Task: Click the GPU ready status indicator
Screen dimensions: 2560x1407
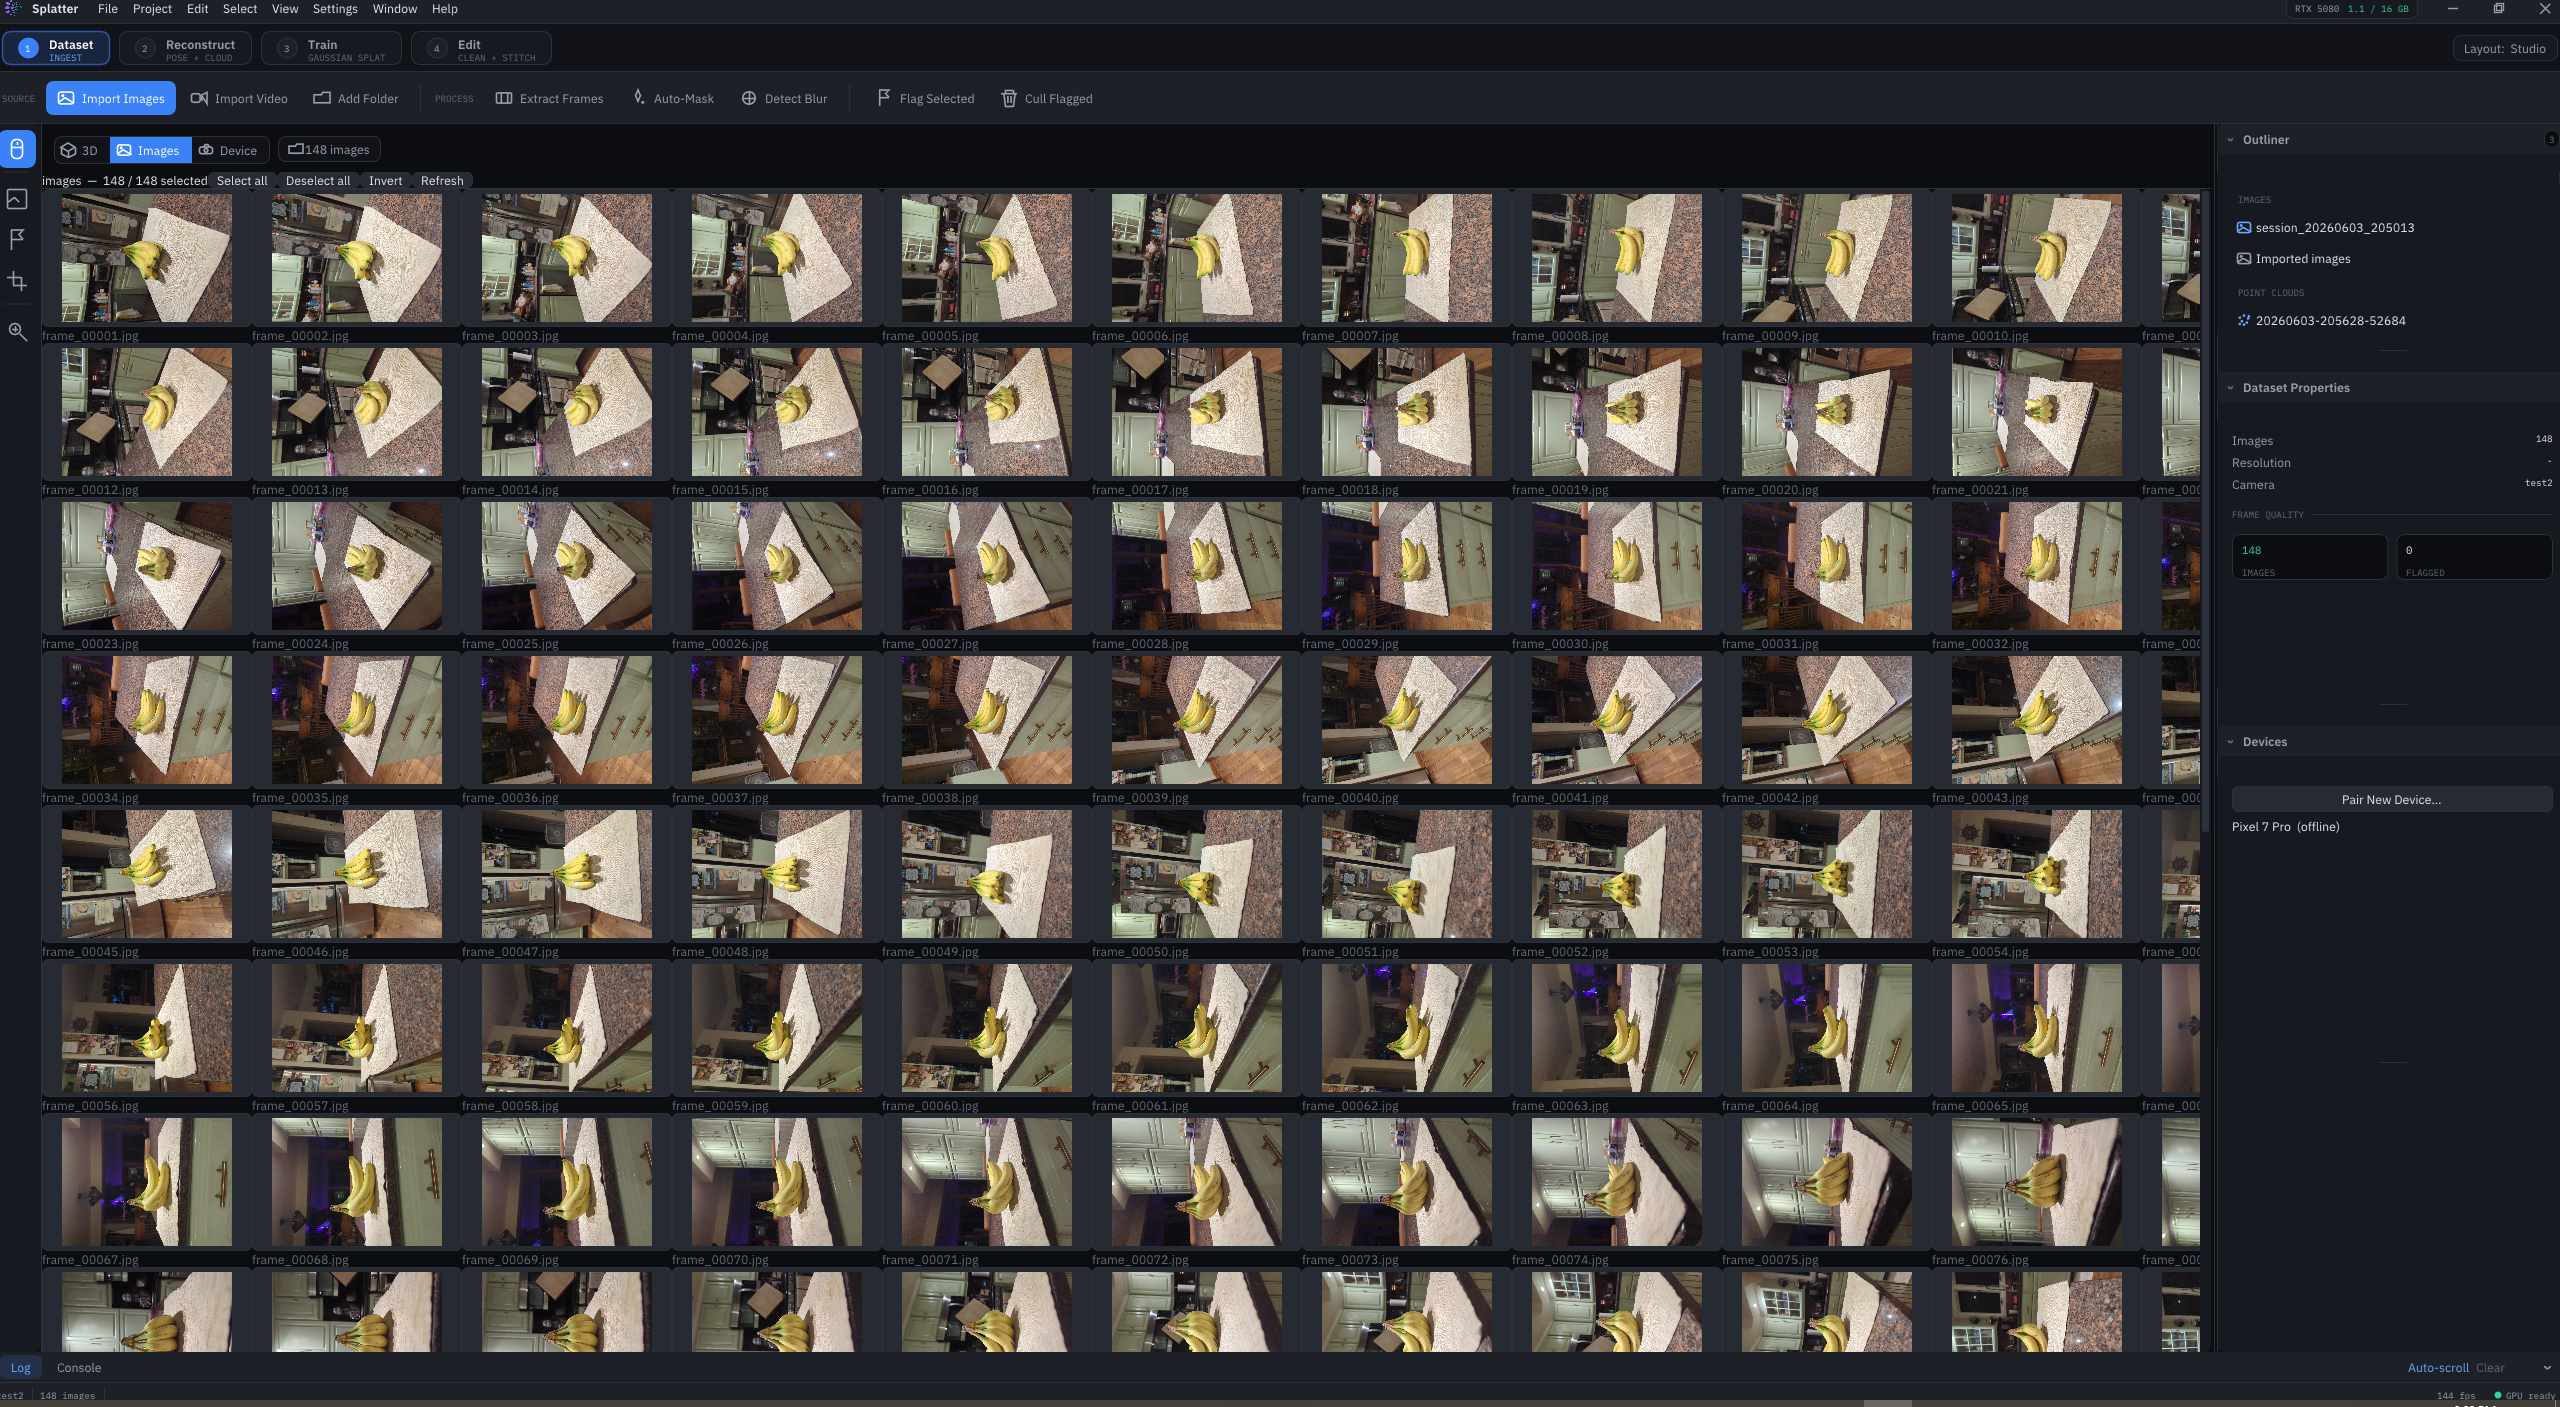Action: coord(2525,1395)
